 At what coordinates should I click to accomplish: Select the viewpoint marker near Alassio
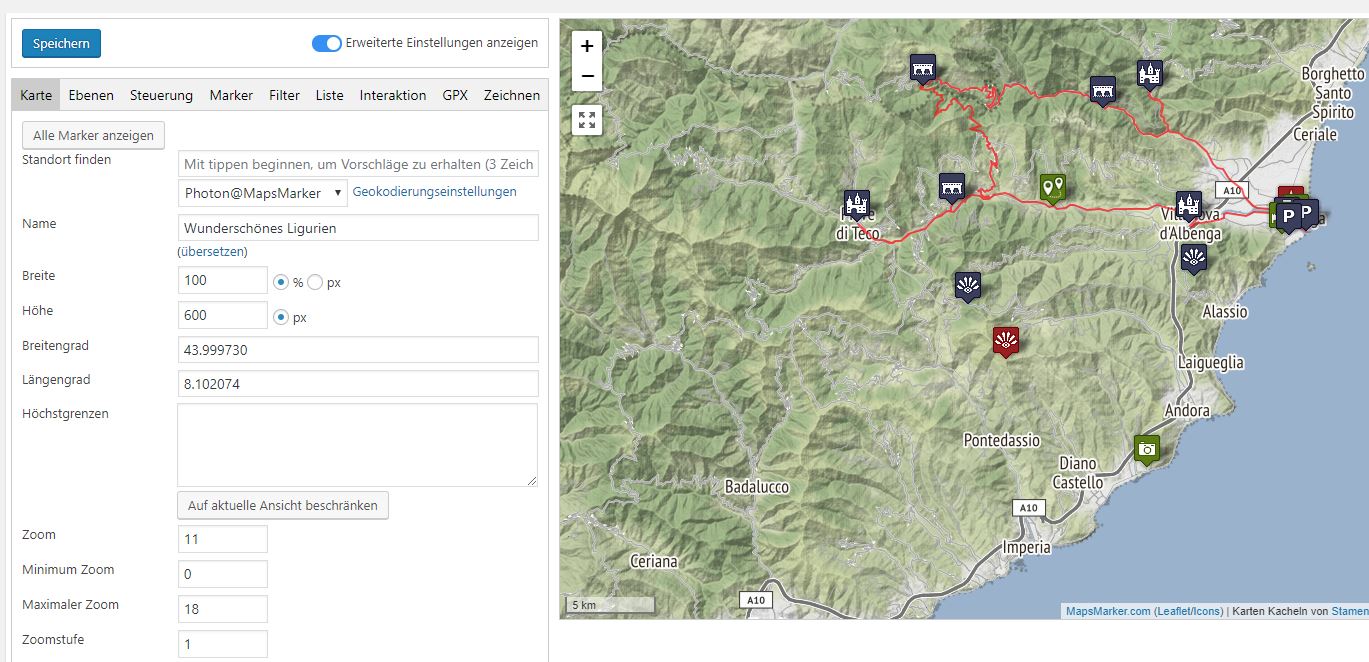click(x=1192, y=259)
